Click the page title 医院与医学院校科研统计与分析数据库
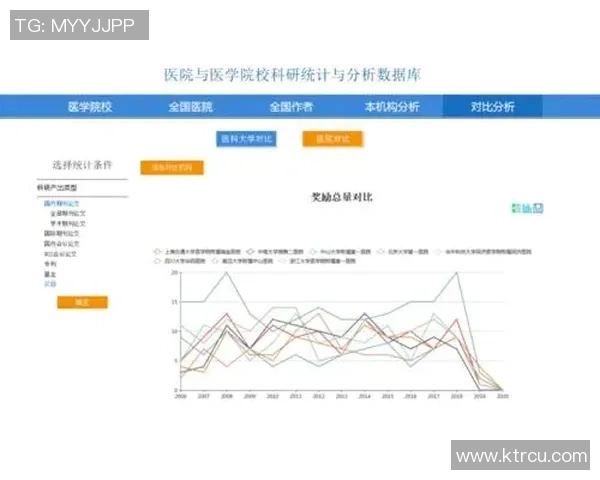Image resolution: width=600 pixels, height=480 pixels. 292,75
